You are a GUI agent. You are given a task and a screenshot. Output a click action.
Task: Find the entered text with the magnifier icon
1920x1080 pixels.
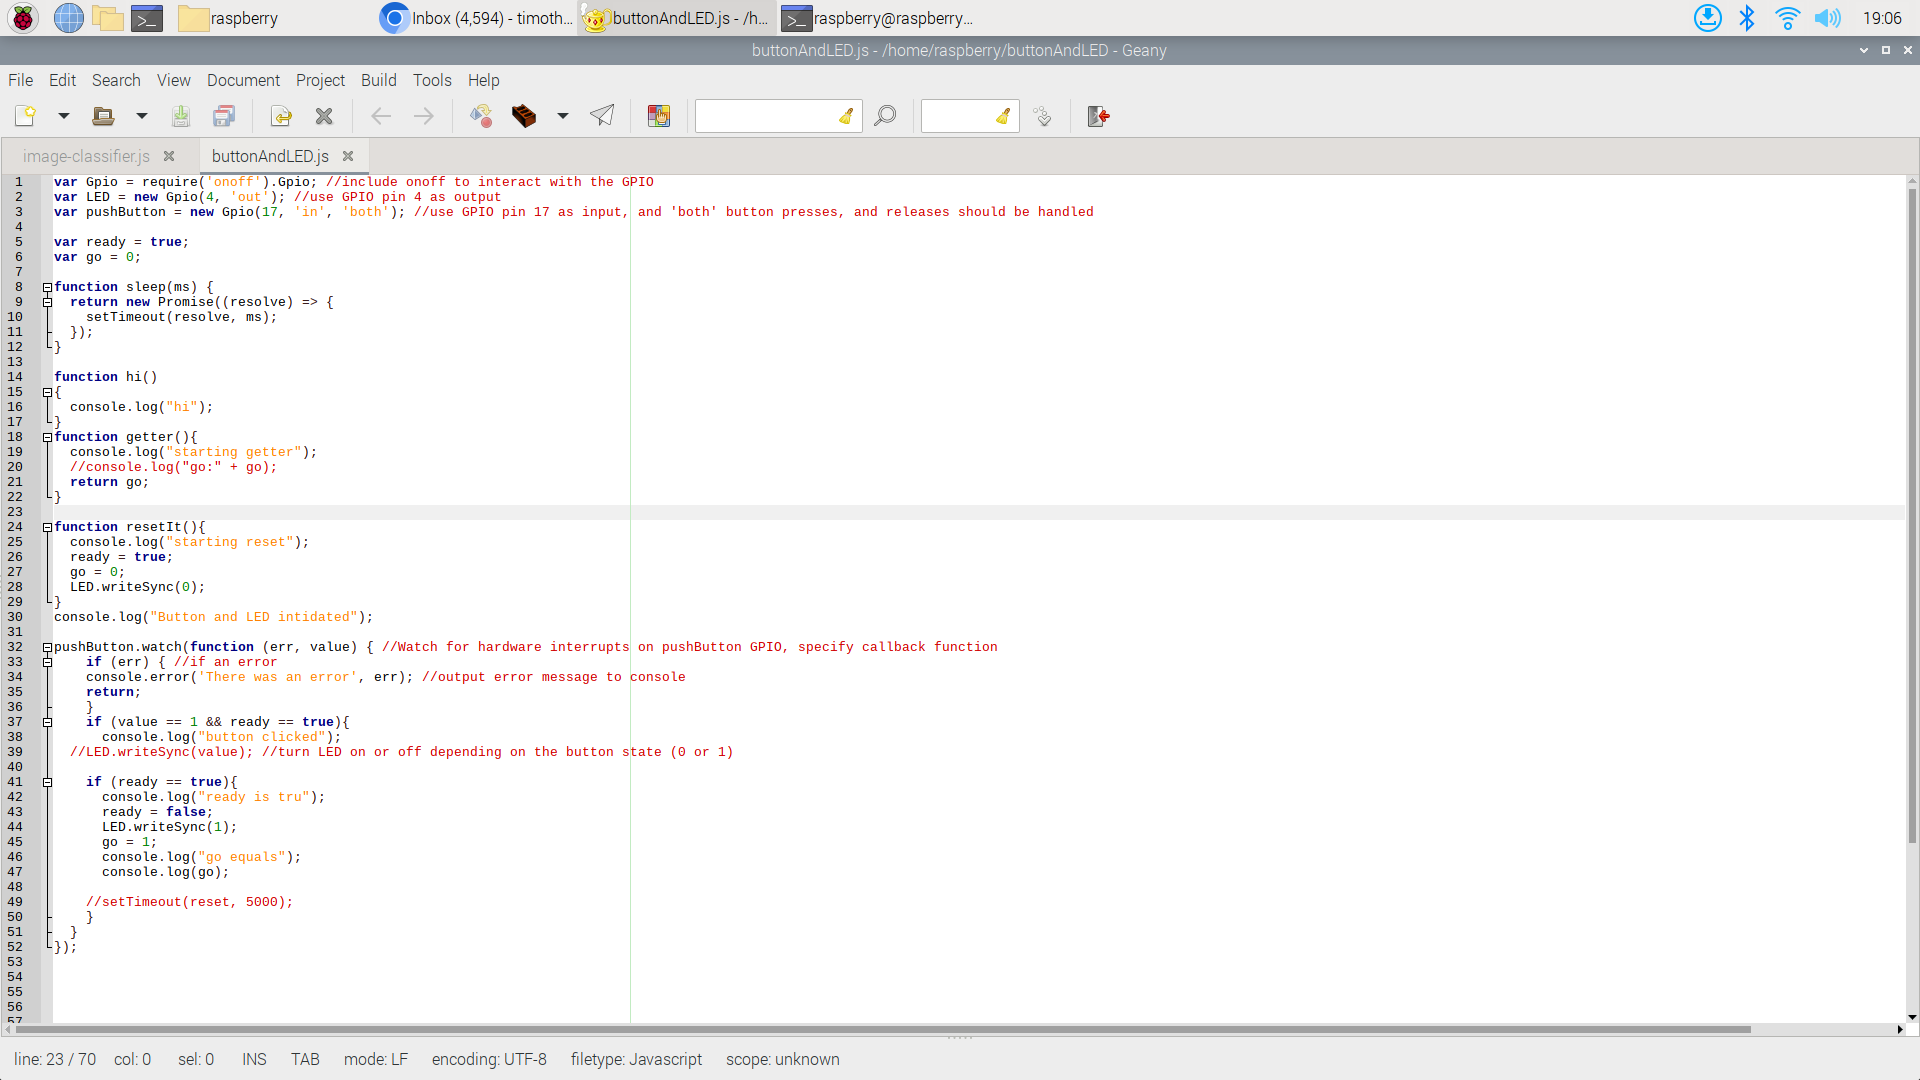(885, 116)
